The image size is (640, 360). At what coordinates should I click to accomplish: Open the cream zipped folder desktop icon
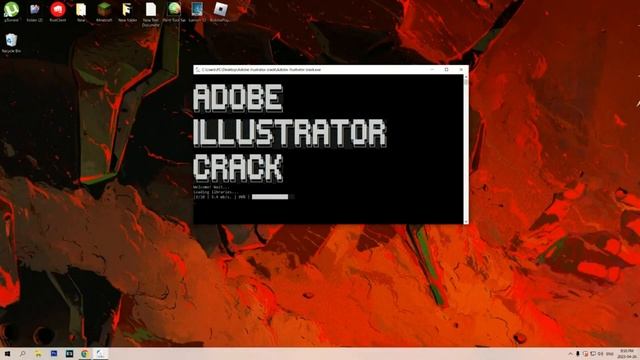click(x=81, y=11)
